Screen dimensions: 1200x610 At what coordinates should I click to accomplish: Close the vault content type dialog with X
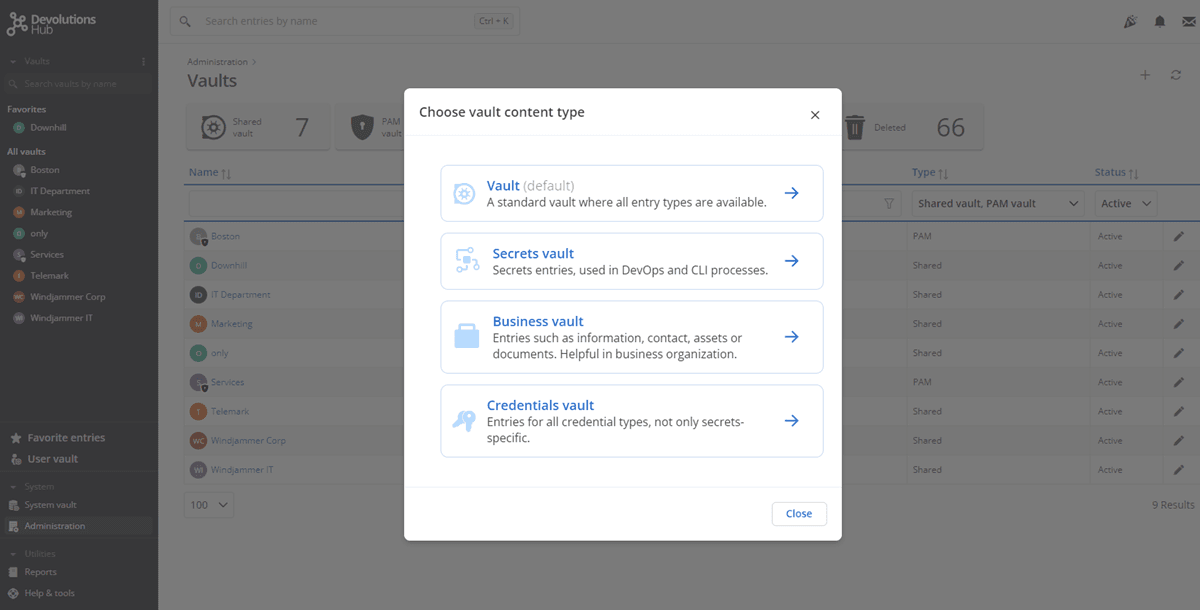(x=815, y=115)
